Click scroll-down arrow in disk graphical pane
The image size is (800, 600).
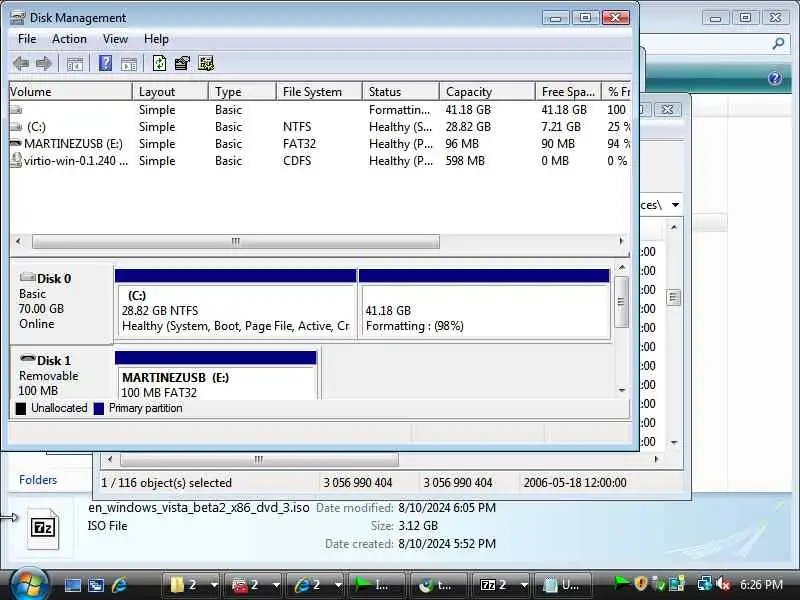622,390
